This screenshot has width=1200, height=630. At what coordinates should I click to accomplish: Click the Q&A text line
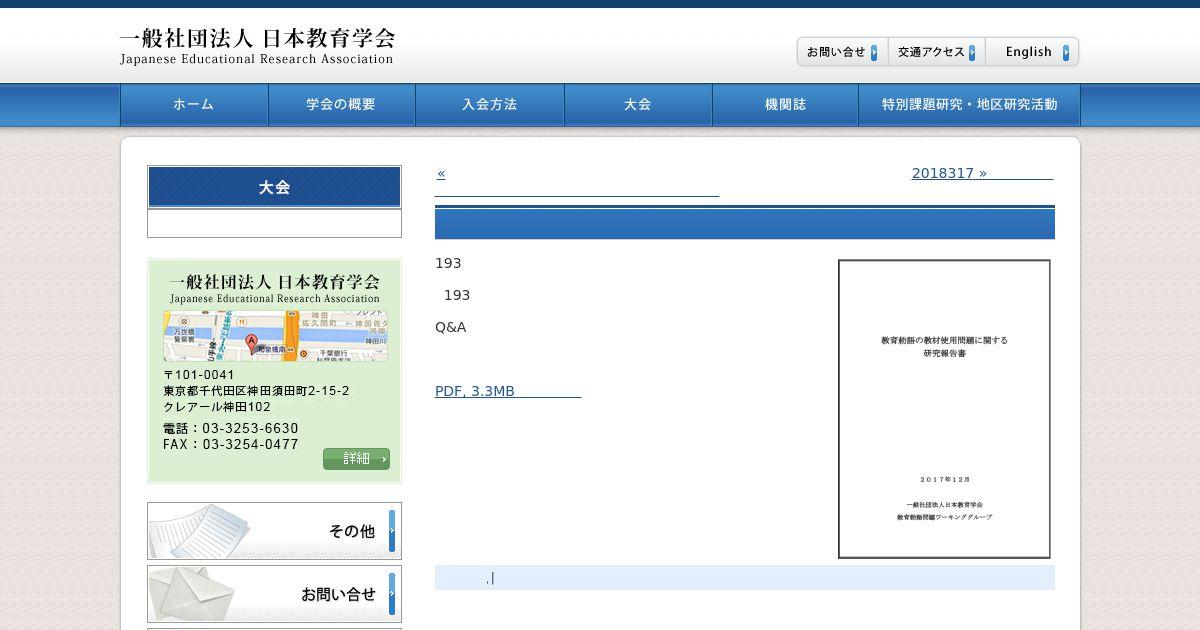coord(451,327)
